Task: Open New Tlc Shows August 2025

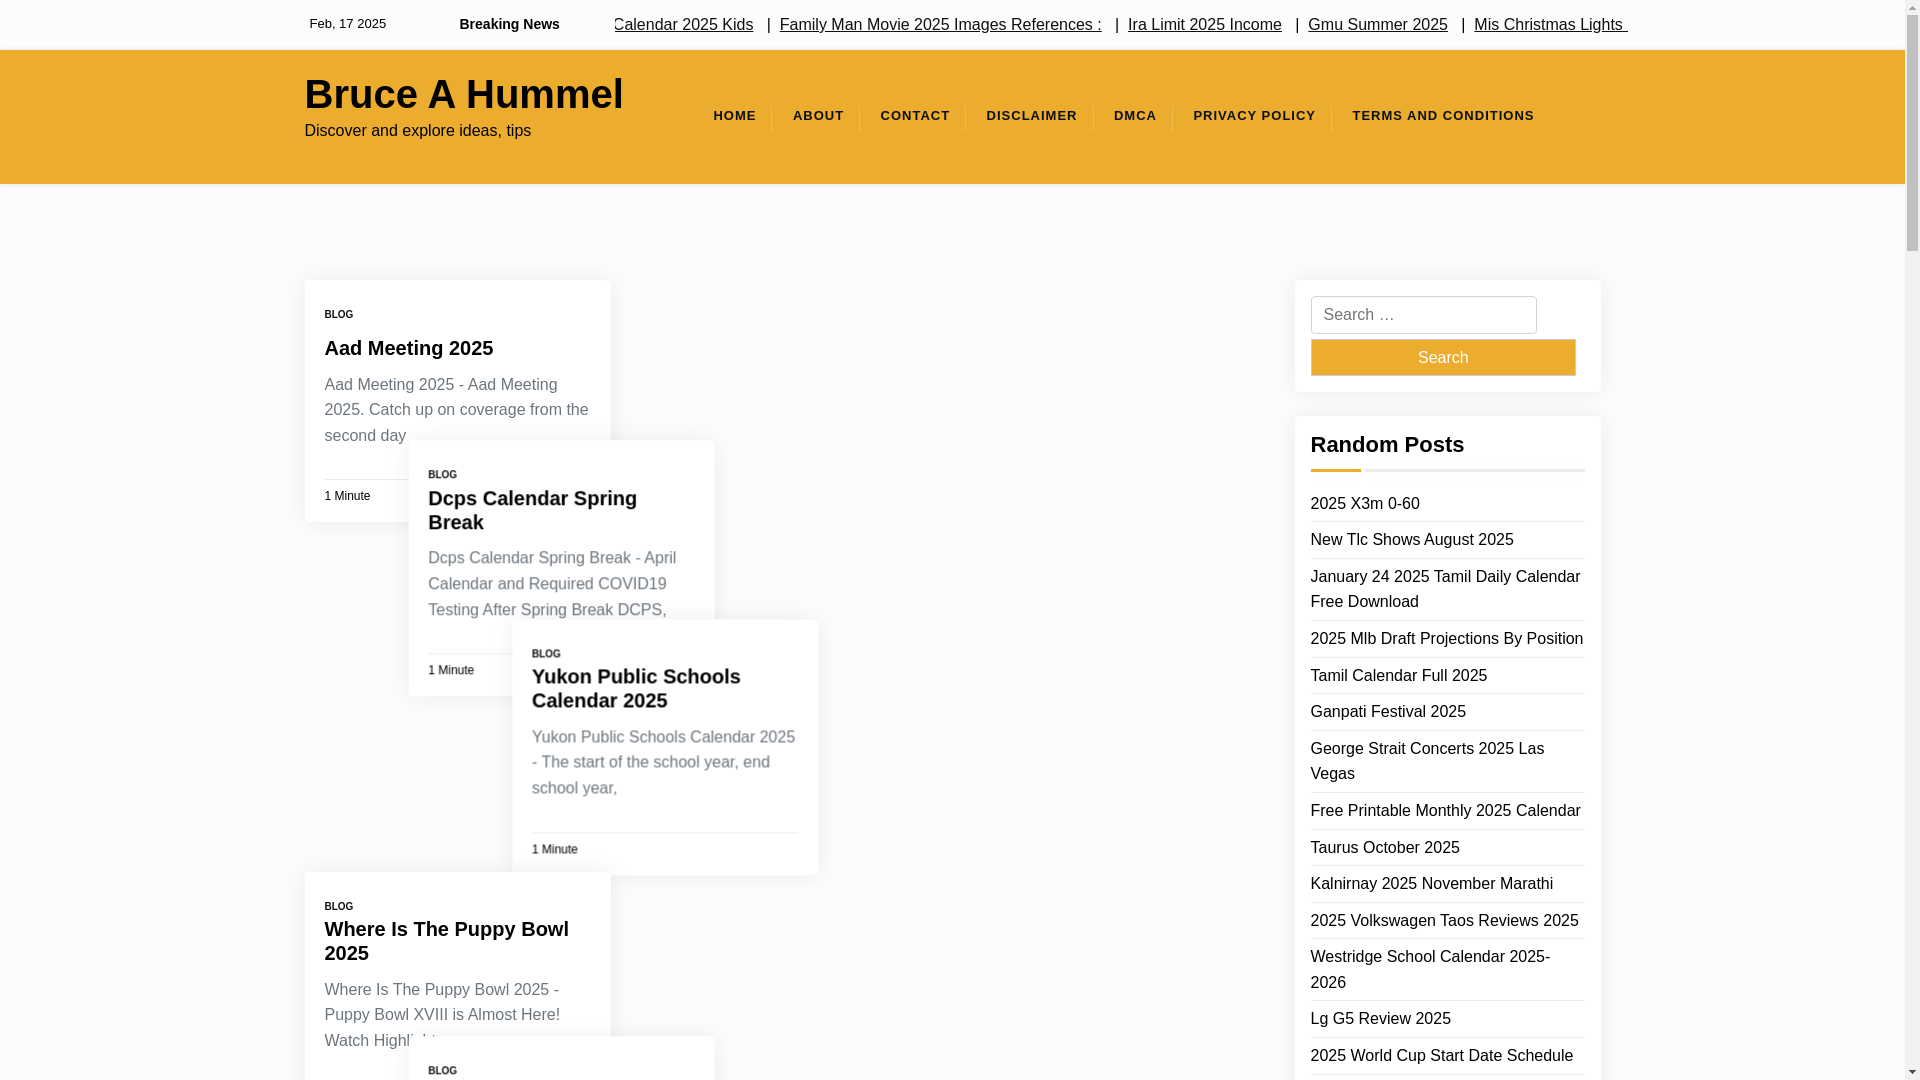Action: point(1411,540)
